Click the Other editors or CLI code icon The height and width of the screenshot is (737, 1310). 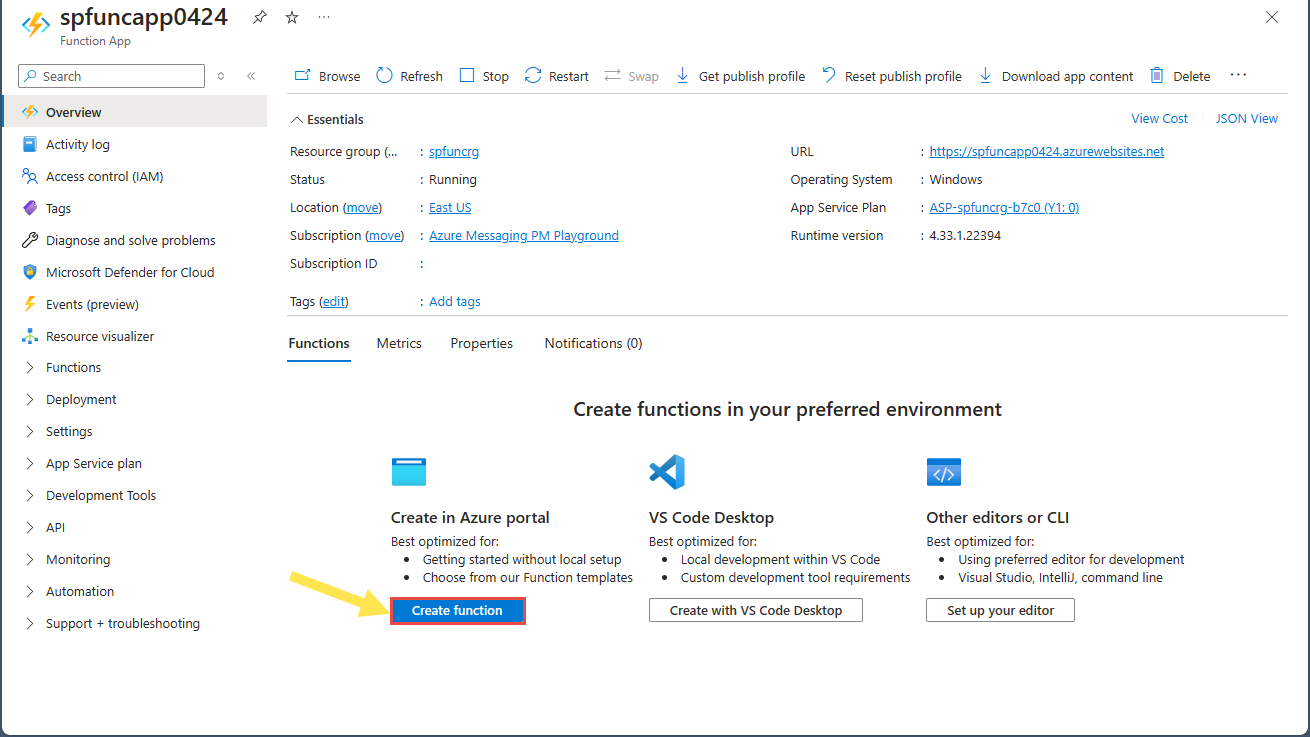[944, 472]
